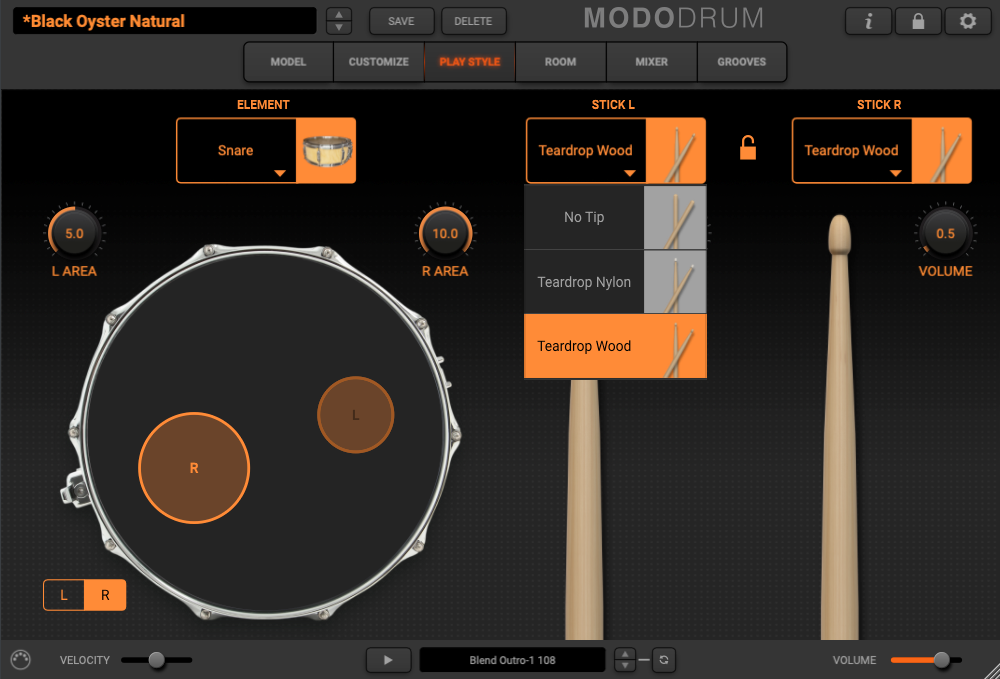Viewport: 1000px width, 679px height.
Task: Open settings gear icon
Action: pyautogui.click(x=967, y=21)
